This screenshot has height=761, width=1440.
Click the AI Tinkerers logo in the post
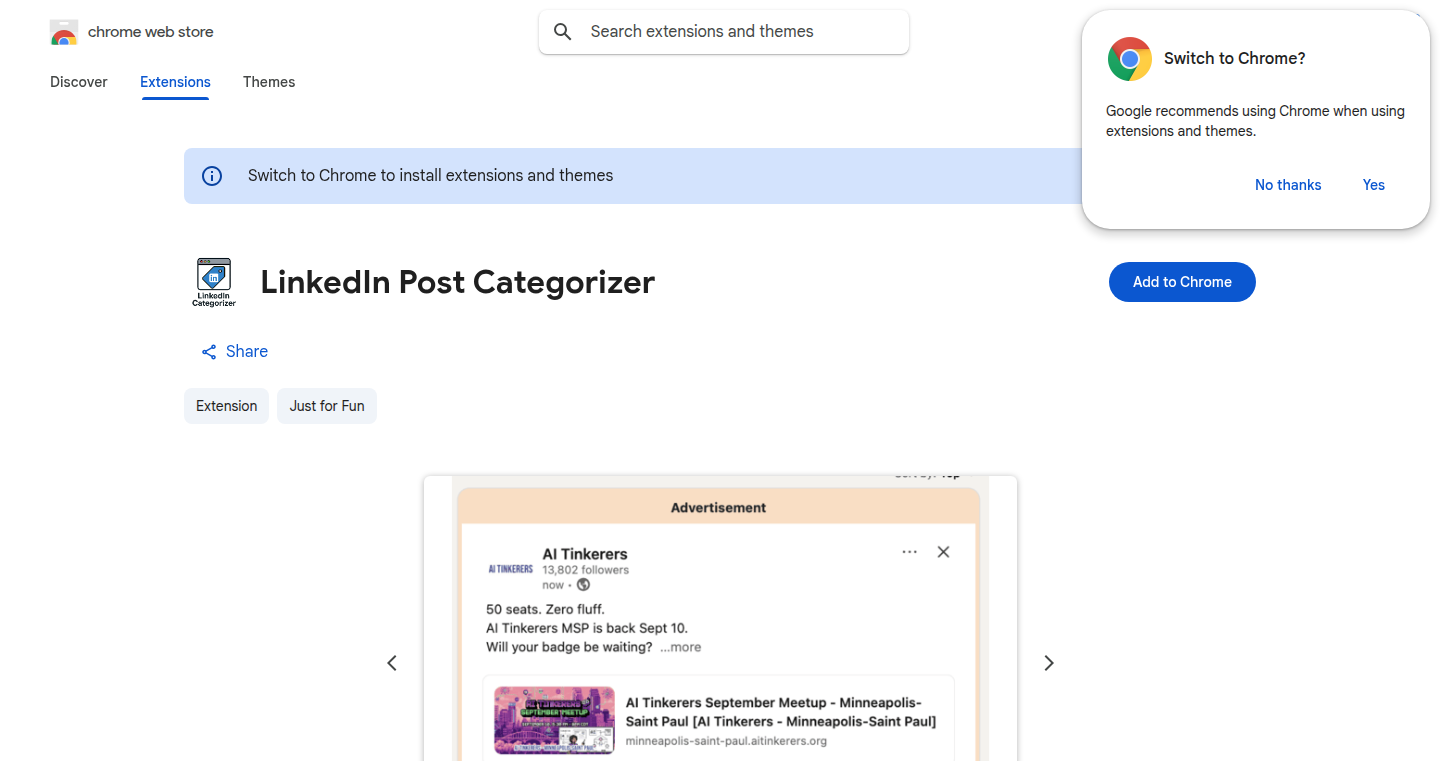point(510,568)
